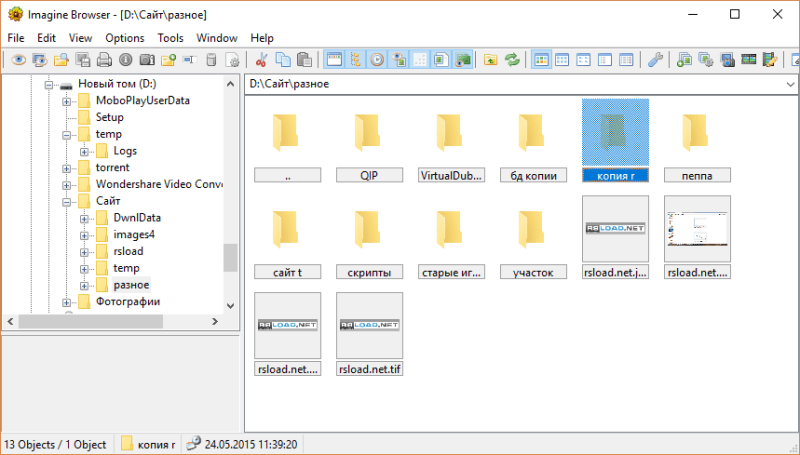Click the printer icon in toolbar
This screenshot has width=800, height=455.
(x=104, y=60)
